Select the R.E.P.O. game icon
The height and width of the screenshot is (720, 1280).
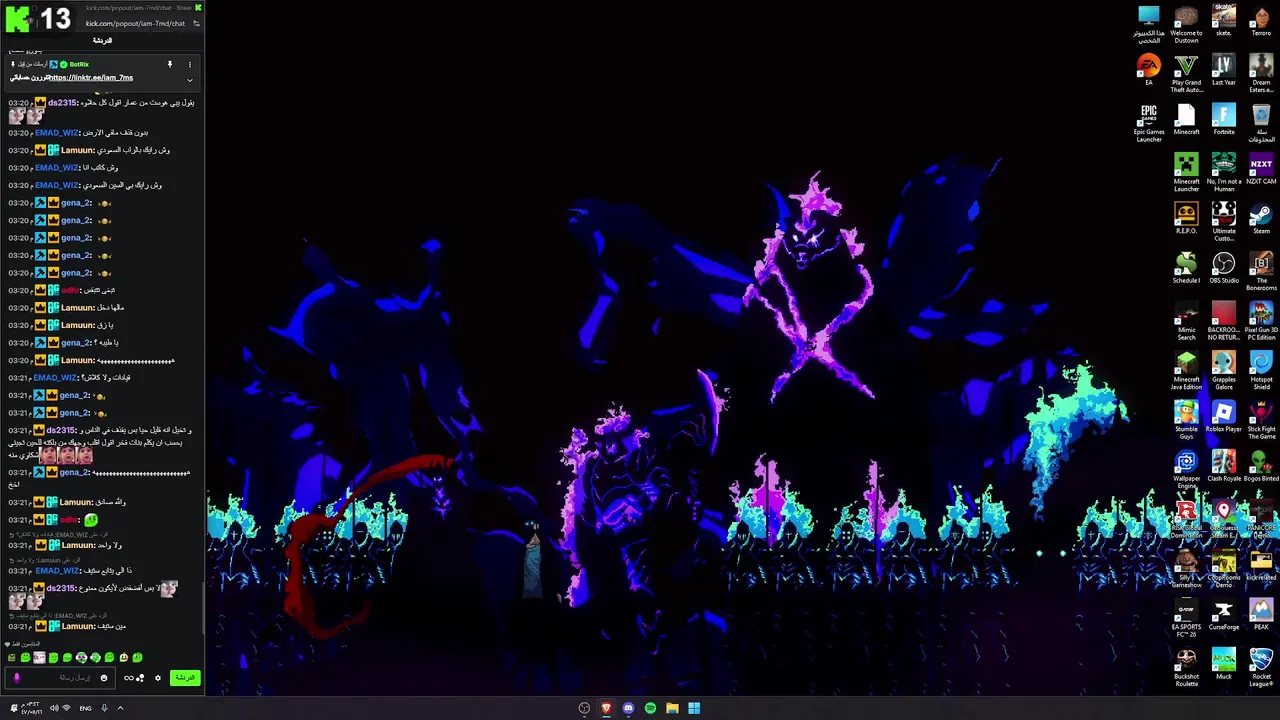(1186, 218)
